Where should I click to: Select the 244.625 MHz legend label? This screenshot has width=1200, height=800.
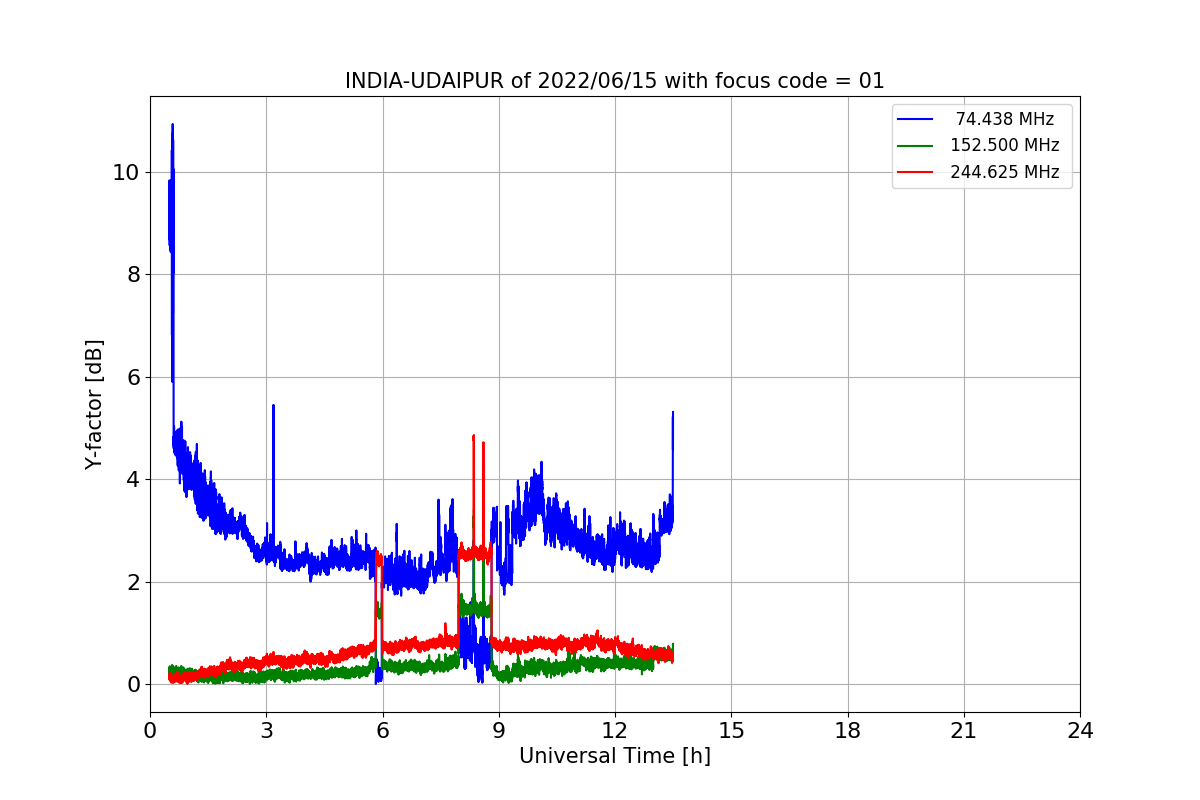(1005, 172)
